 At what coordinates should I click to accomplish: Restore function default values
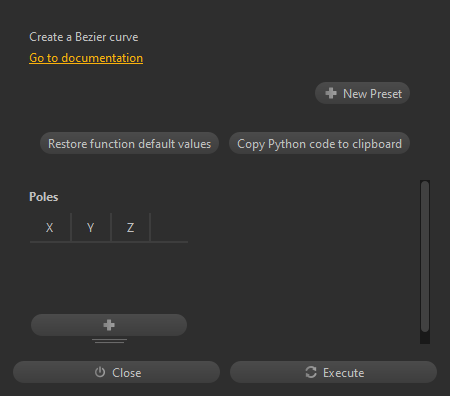click(129, 144)
